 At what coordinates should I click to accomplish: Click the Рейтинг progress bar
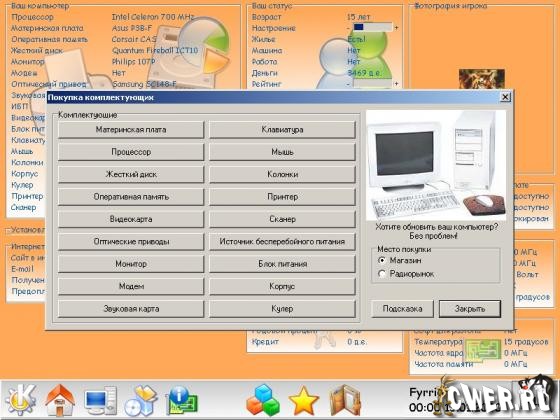tap(372, 84)
